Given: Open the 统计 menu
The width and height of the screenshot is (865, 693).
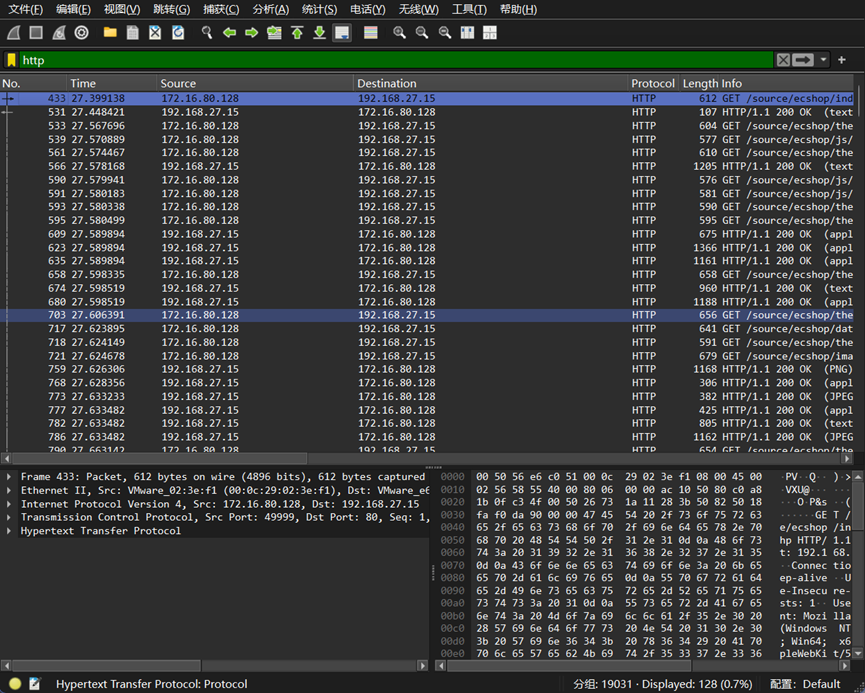Looking at the screenshot, I should coord(319,9).
